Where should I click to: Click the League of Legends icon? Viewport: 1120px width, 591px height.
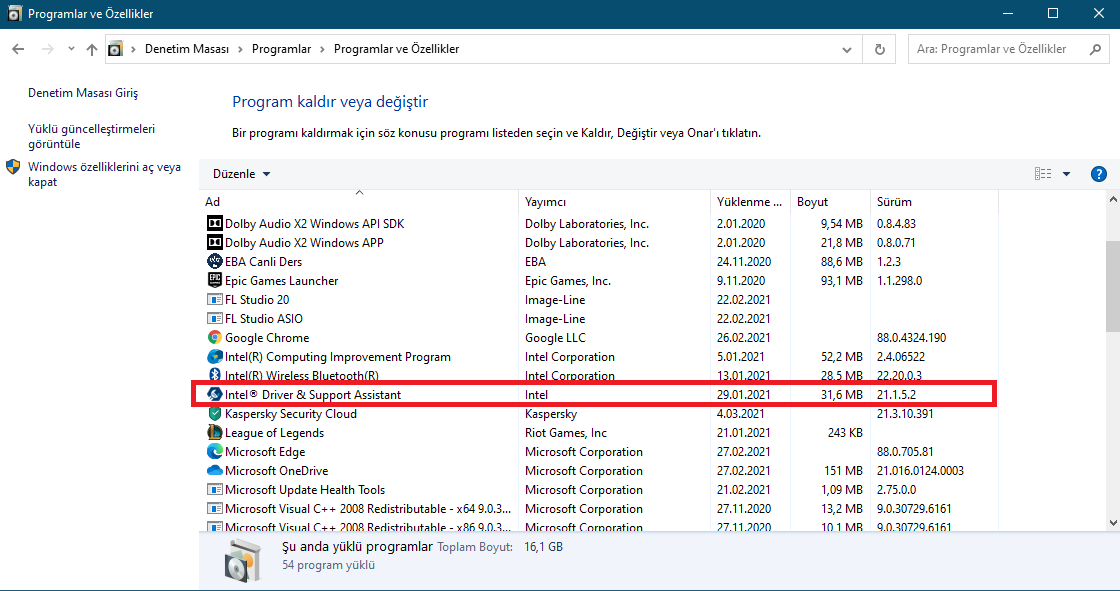214,433
